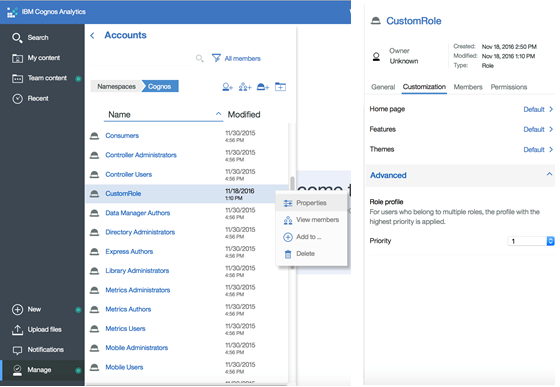
Task: Switch to the Permissions tab
Action: [509, 87]
